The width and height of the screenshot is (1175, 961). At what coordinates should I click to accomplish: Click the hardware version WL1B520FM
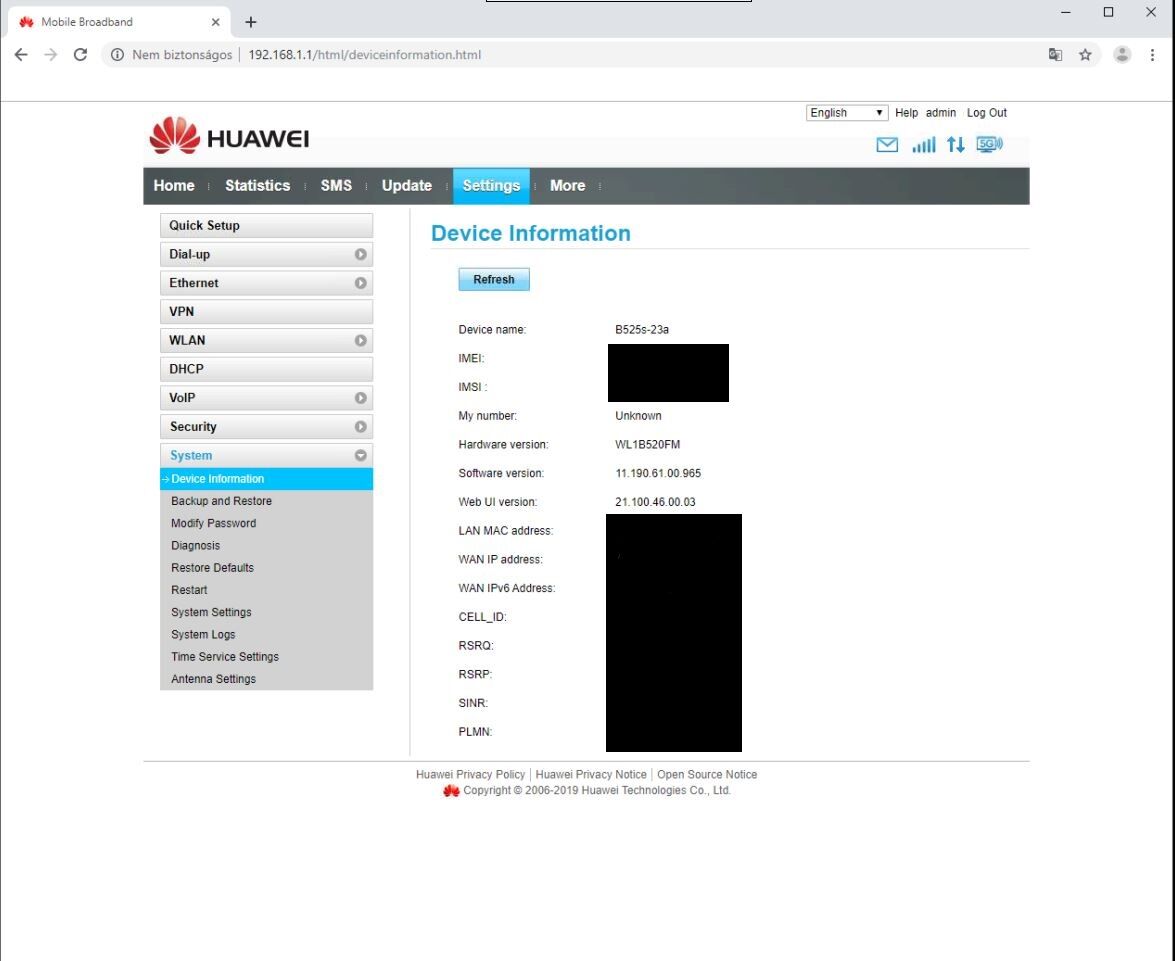click(x=647, y=445)
